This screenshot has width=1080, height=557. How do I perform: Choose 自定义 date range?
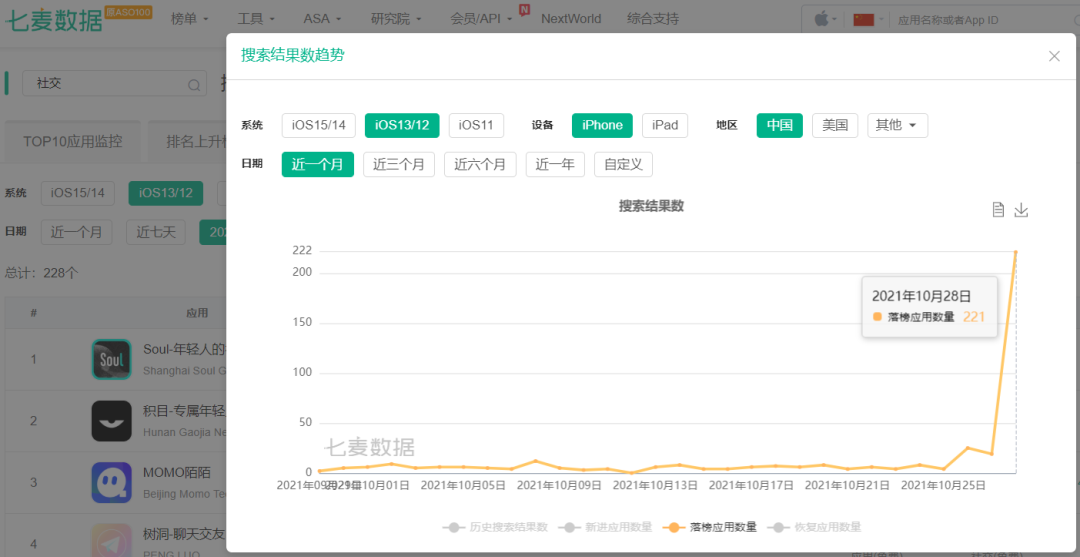point(623,165)
